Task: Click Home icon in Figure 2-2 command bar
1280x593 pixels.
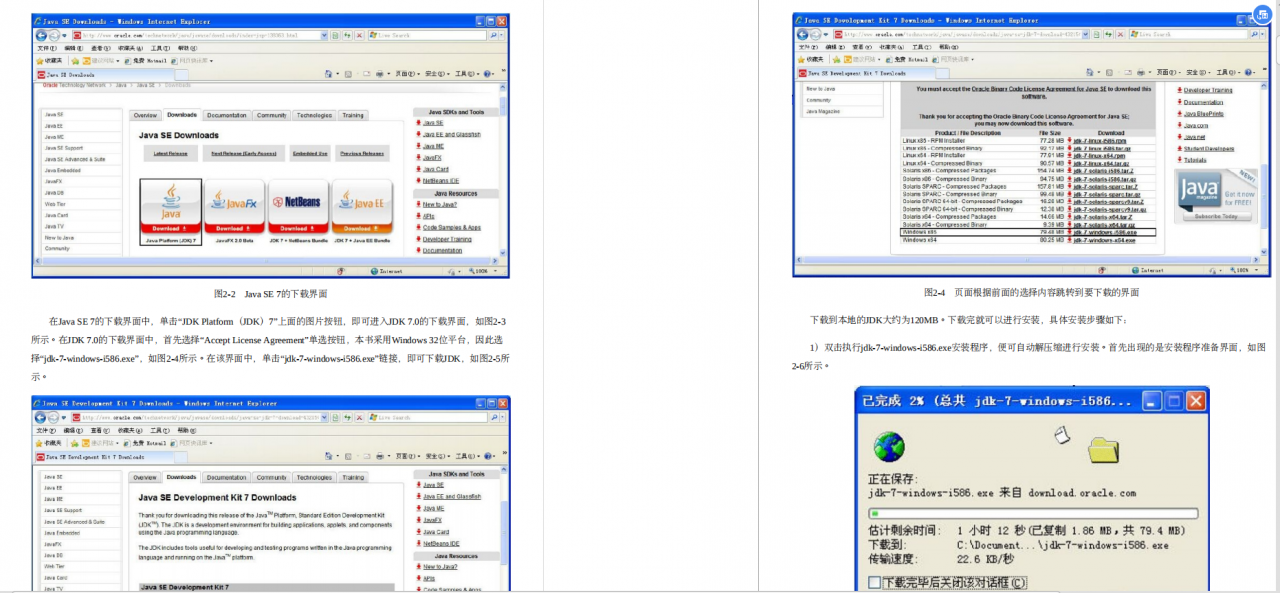Action: [x=331, y=74]
